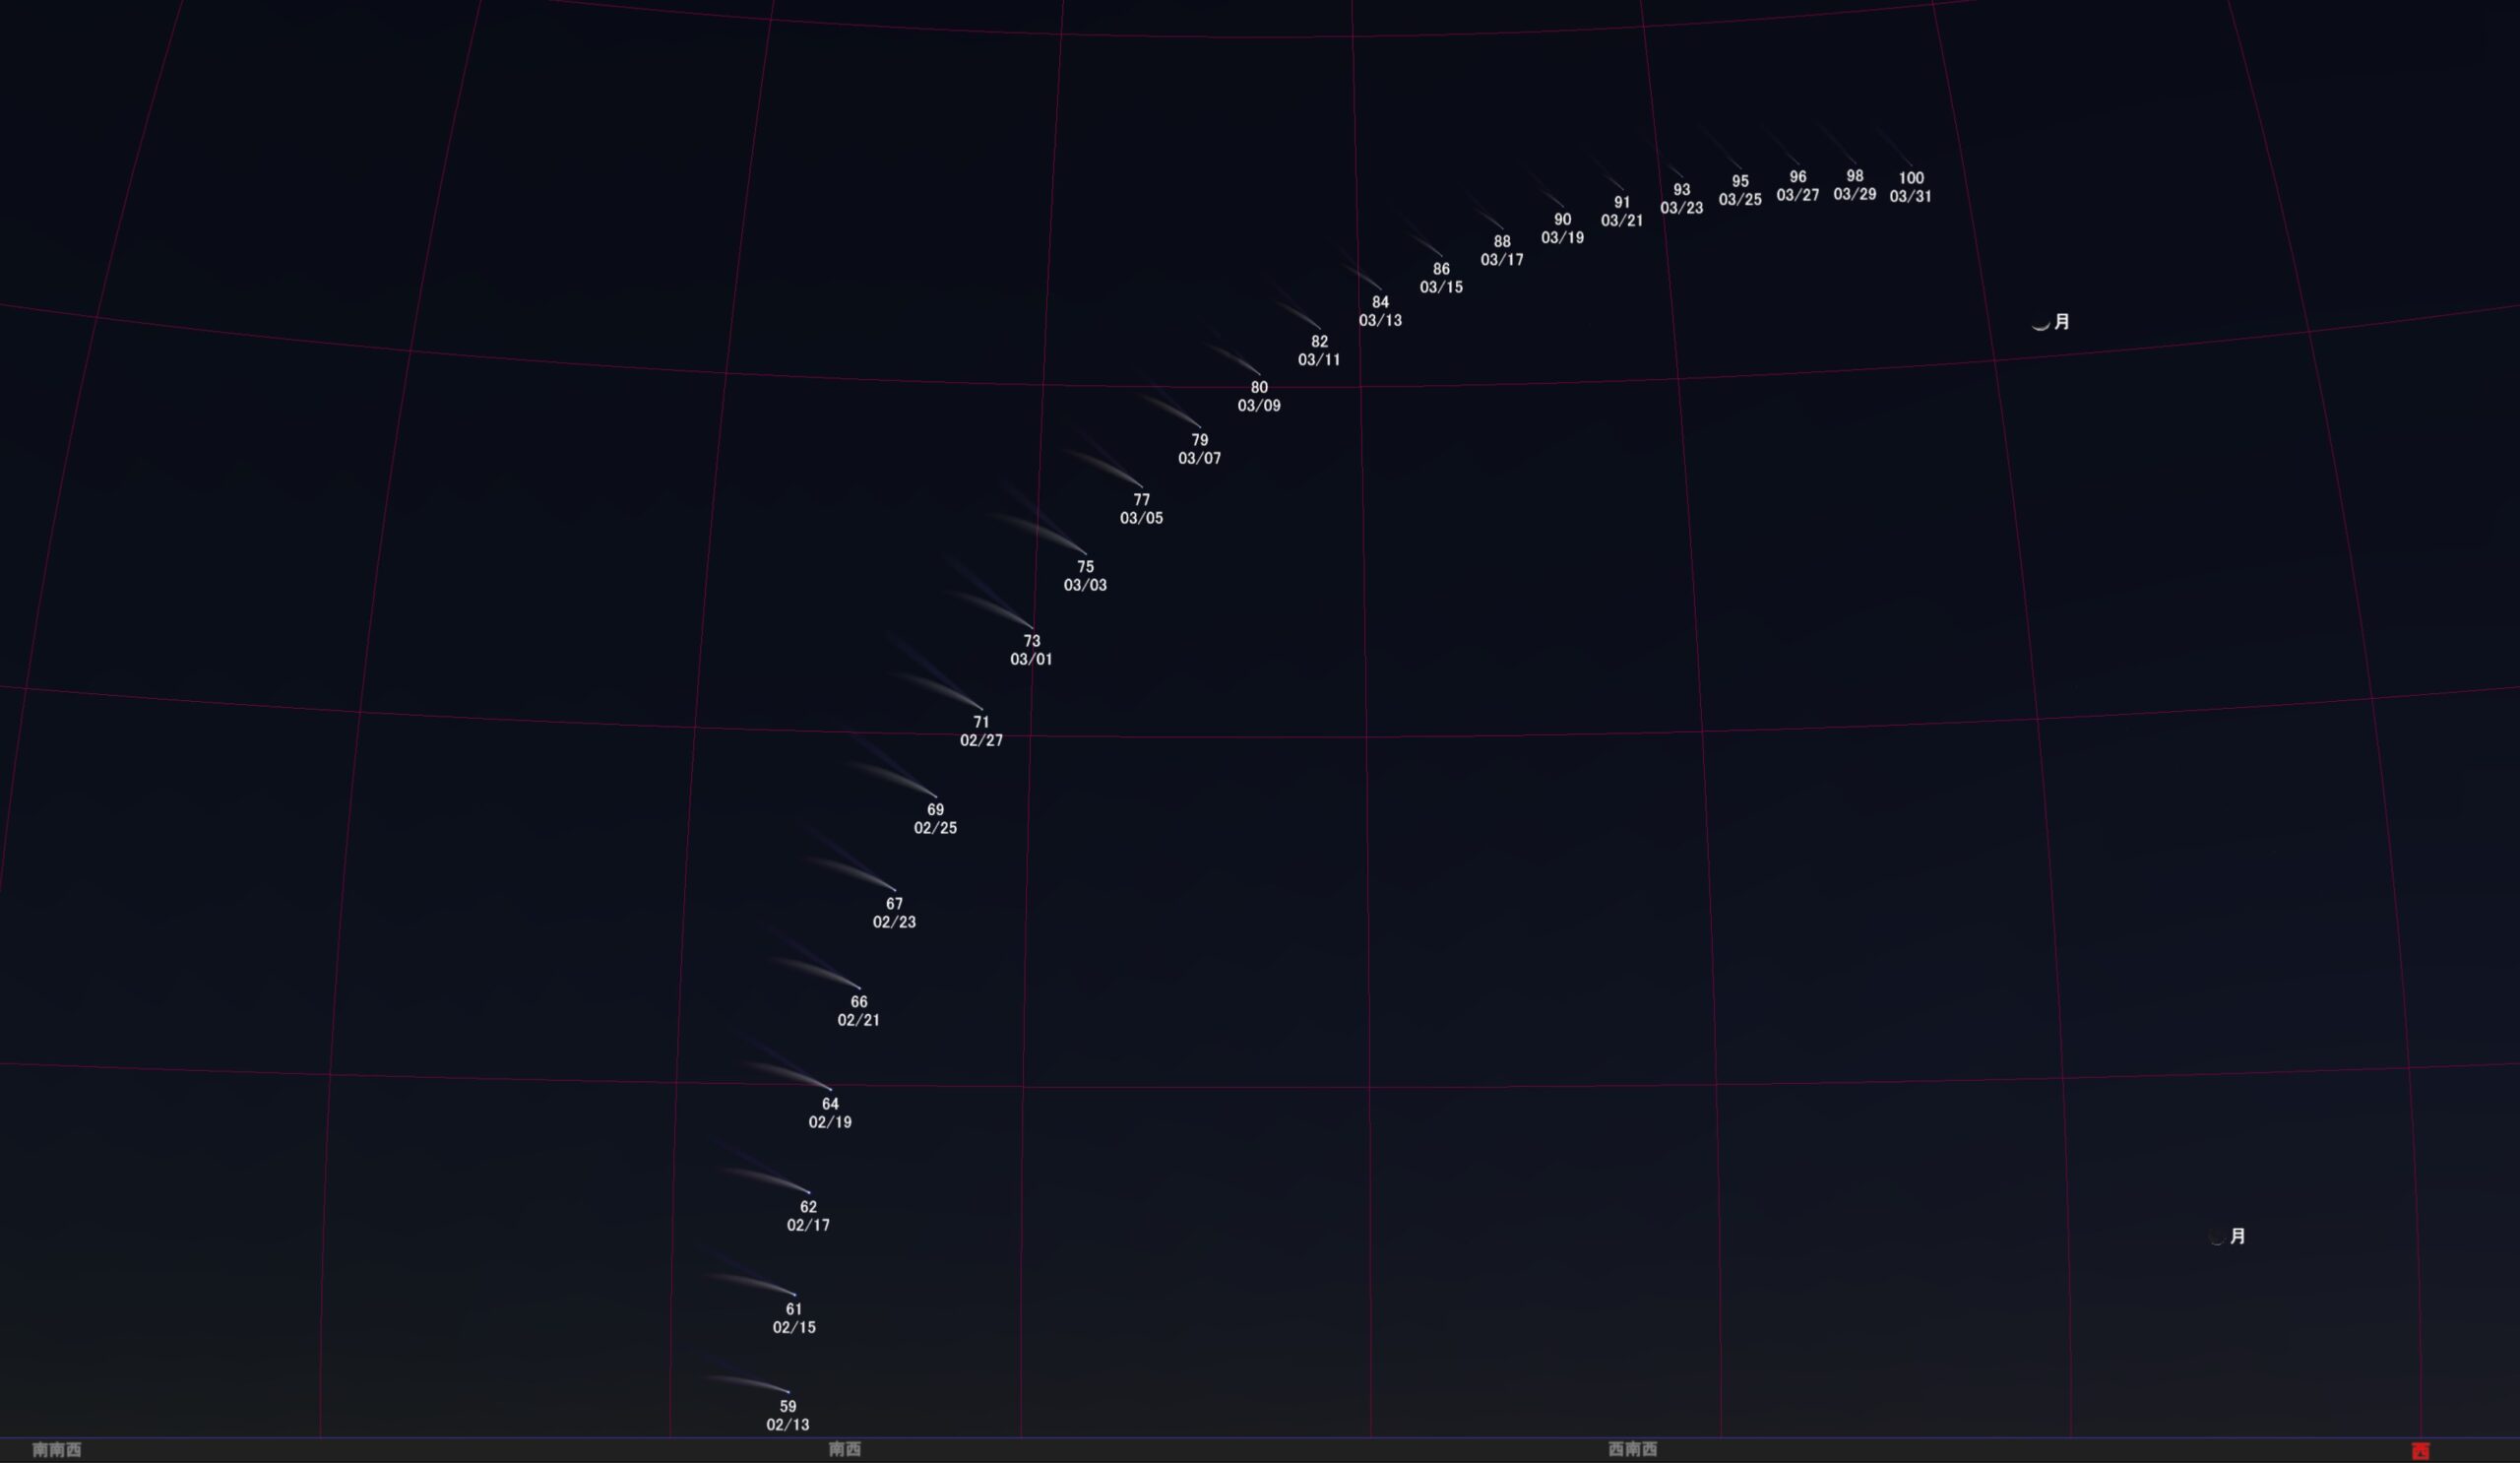Click the 02/25 date label

935,829
